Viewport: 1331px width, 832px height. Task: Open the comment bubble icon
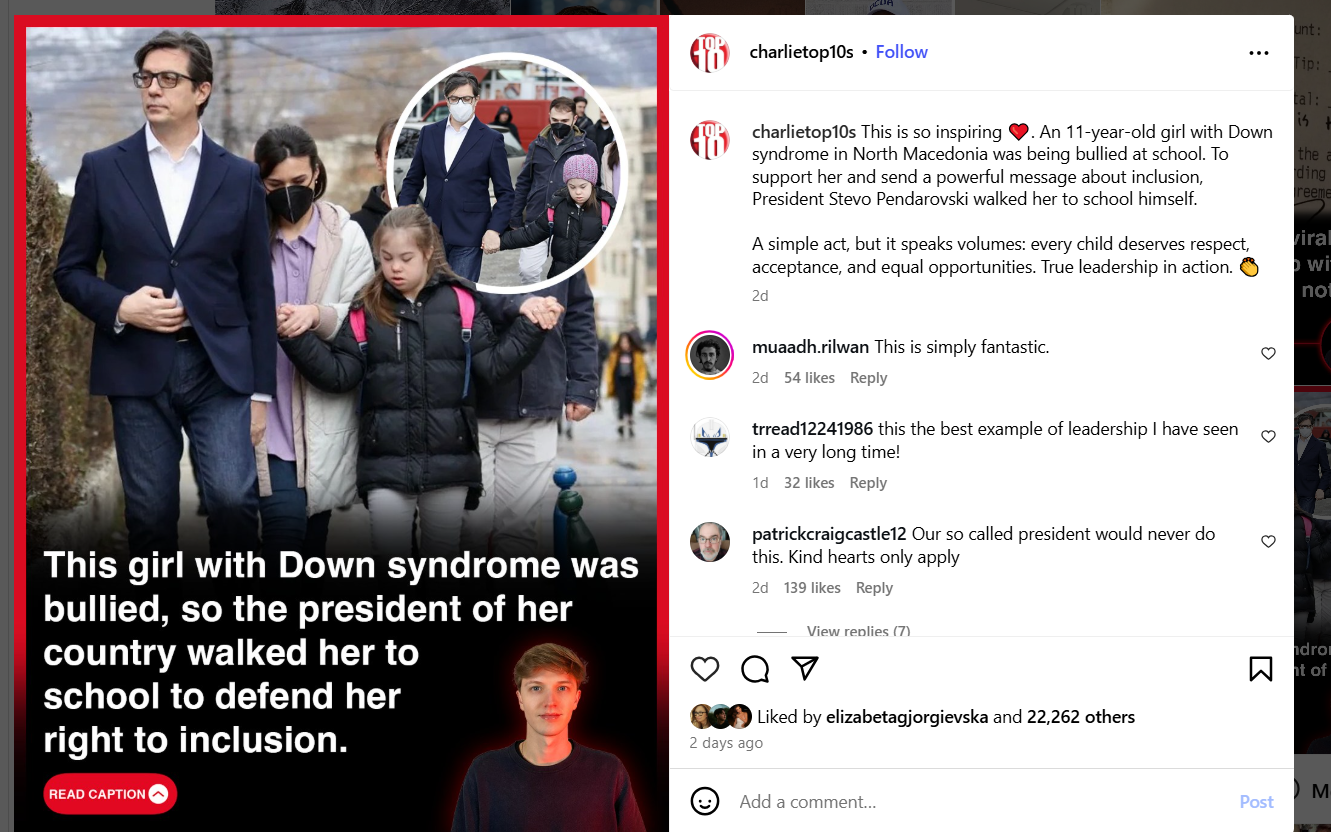755,669
